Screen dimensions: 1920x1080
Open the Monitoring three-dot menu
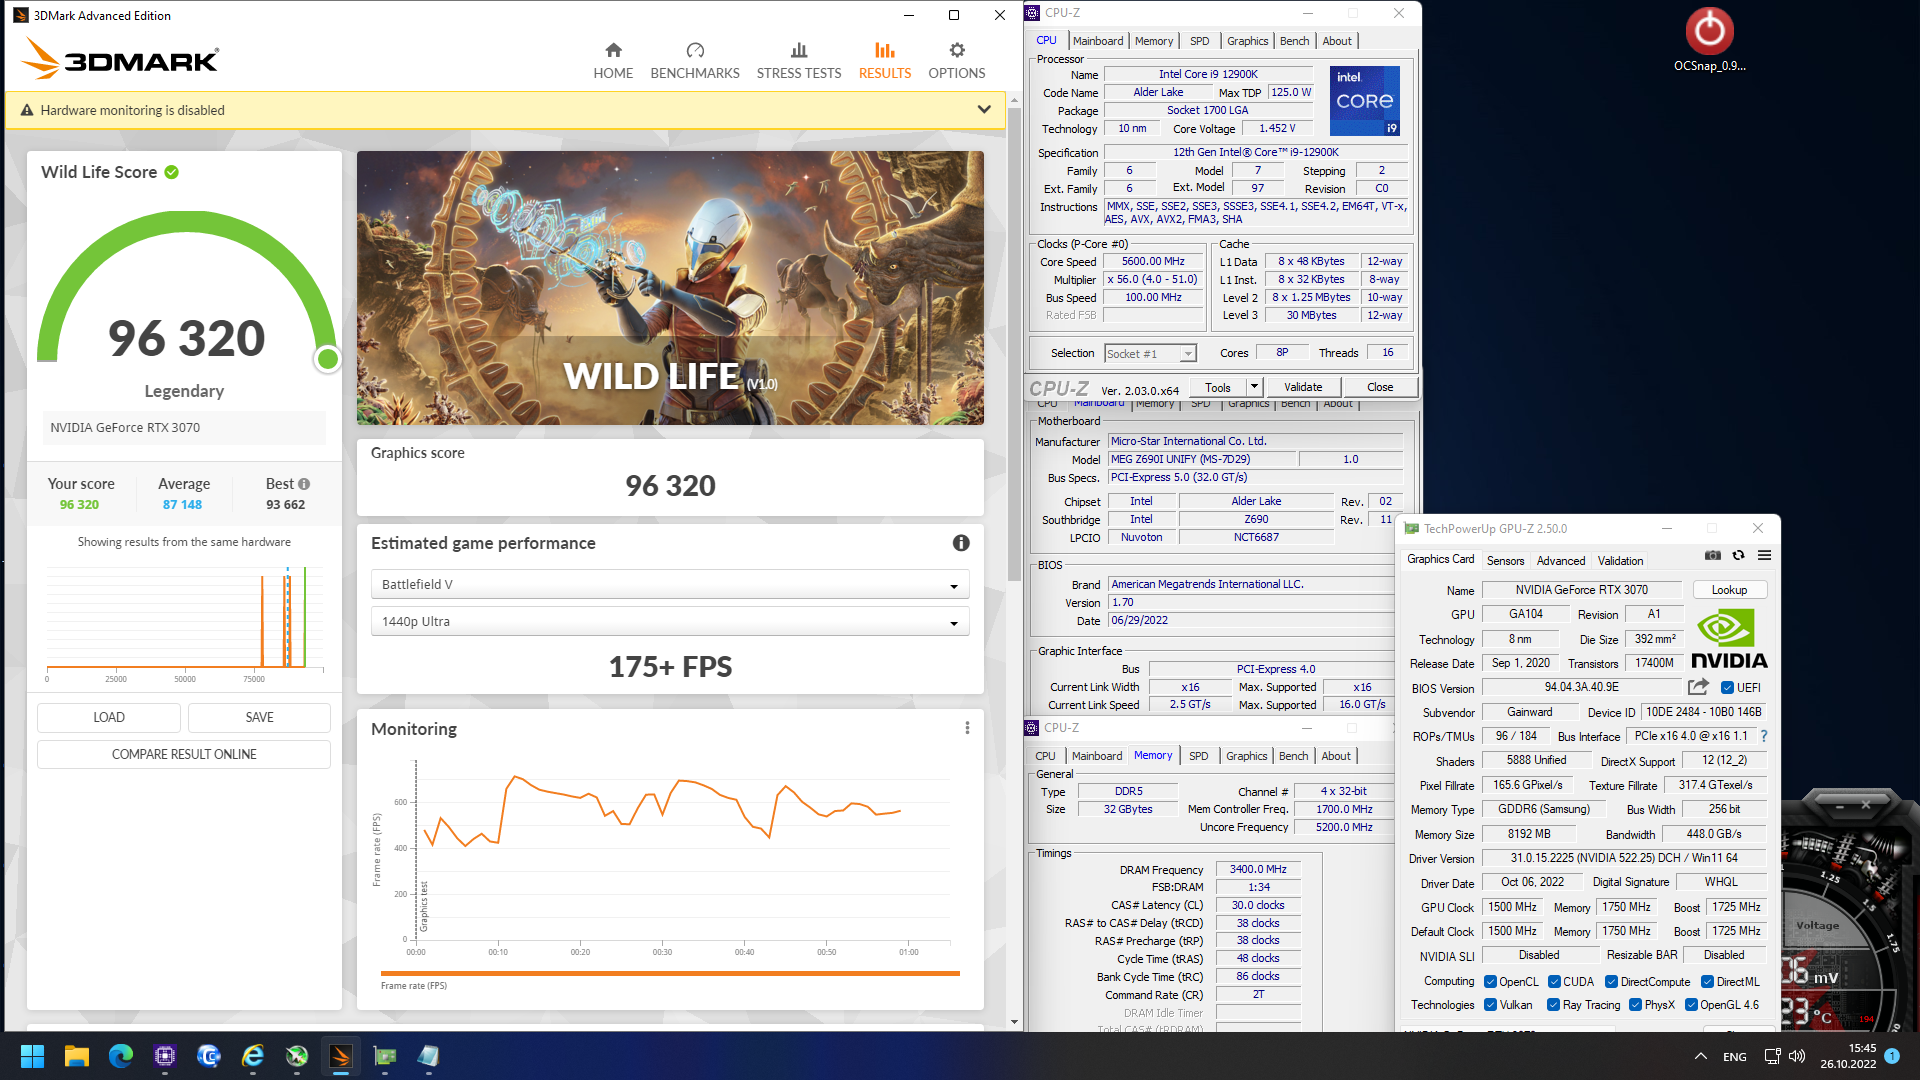pyautogui.click(x=967, y=728)
